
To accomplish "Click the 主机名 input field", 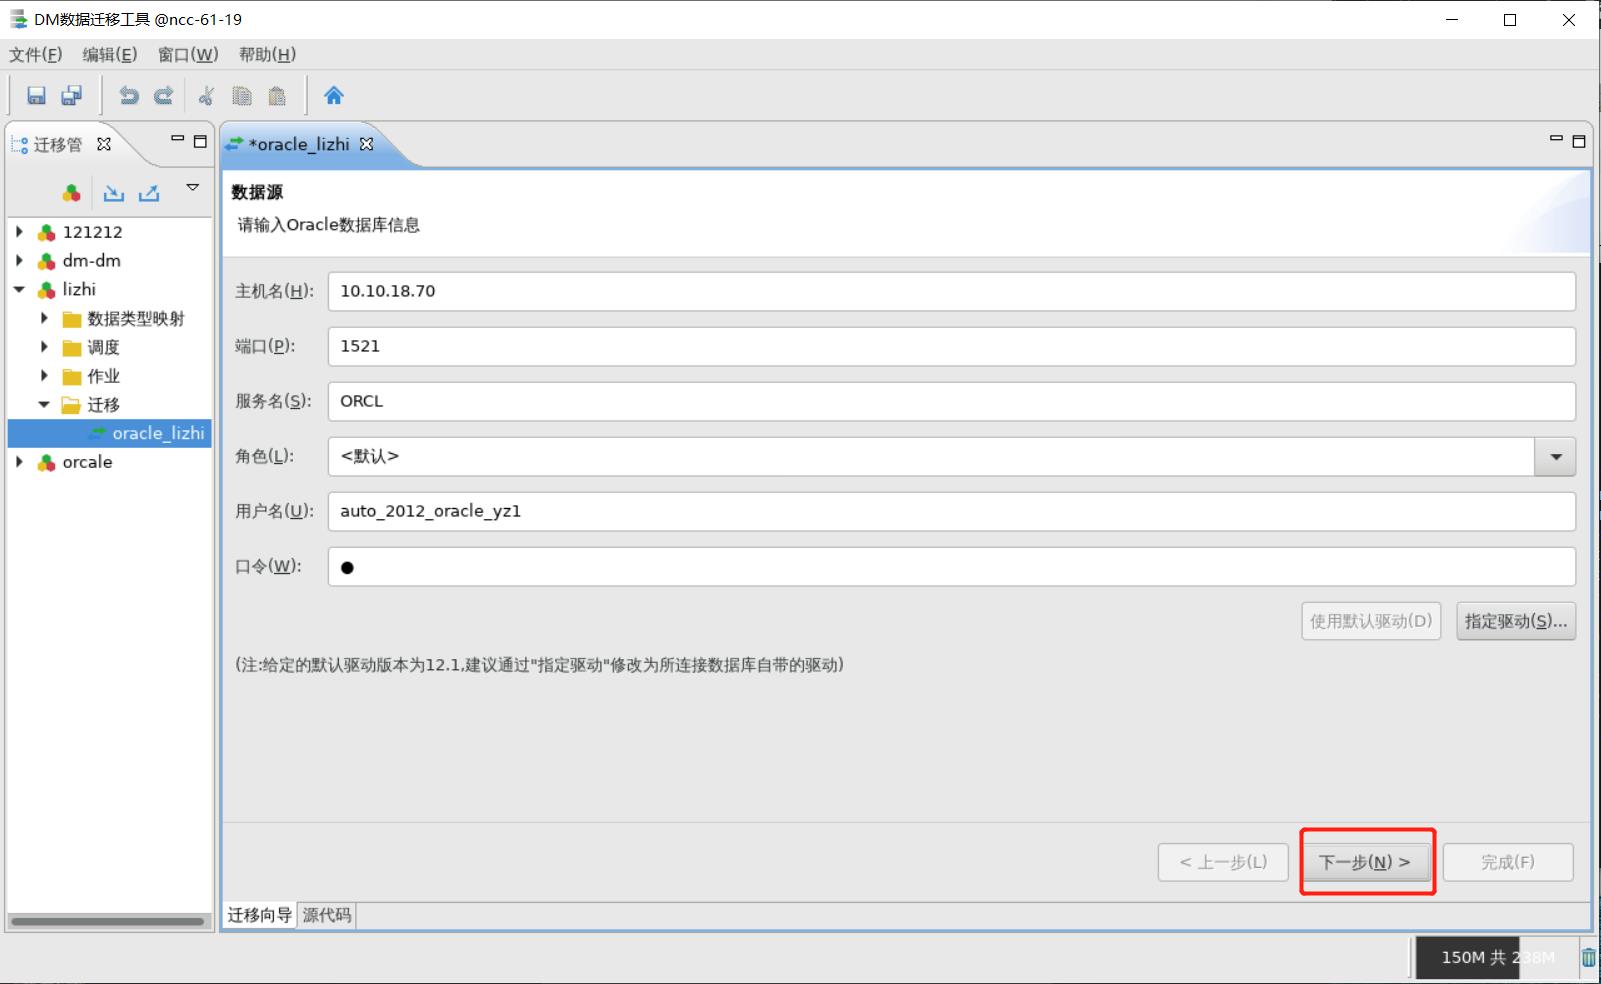I will (x=952, y=291).
